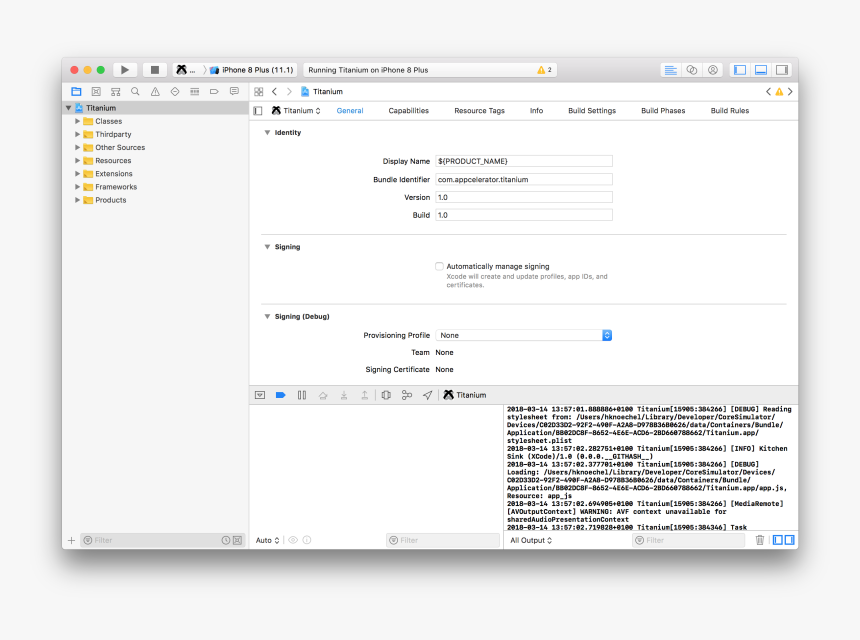The height and width of the screenshot is (640, 860).
Task: Open the Titanium target selector
Action: tap(296, 111)
